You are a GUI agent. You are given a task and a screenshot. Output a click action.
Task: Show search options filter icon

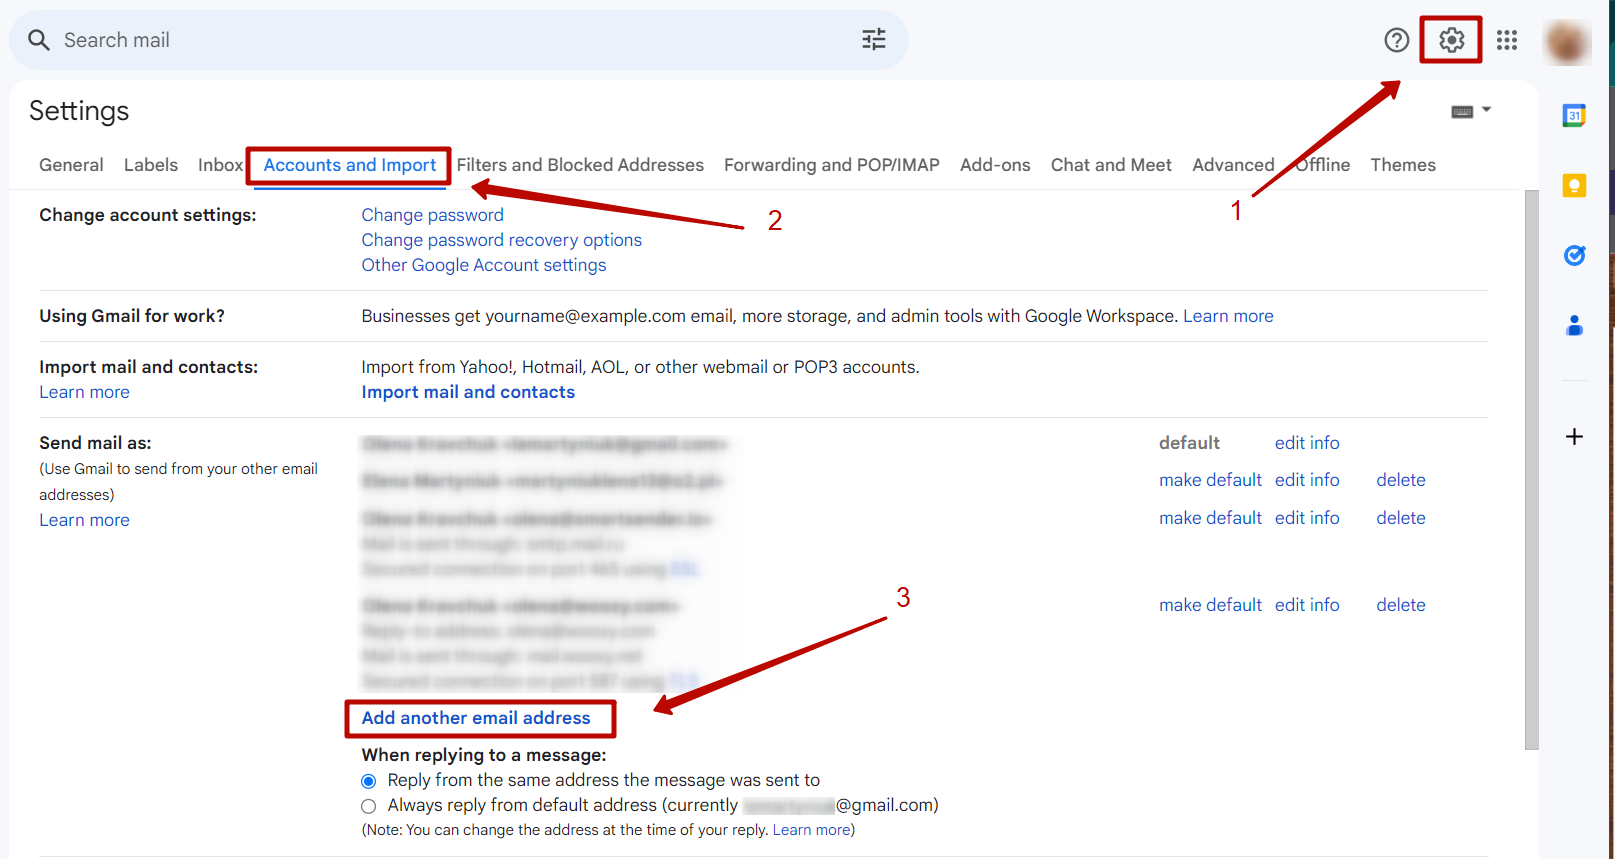pos(874,40)
